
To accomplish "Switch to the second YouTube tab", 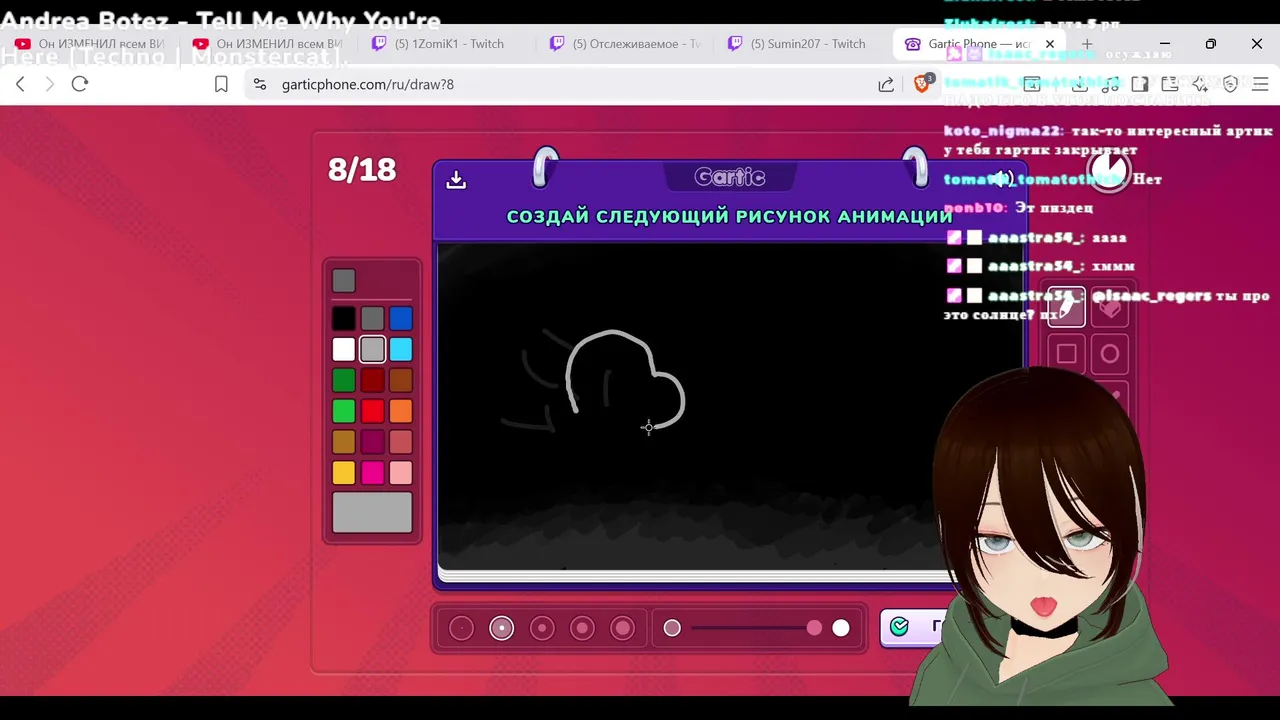I will coord(268,44).
